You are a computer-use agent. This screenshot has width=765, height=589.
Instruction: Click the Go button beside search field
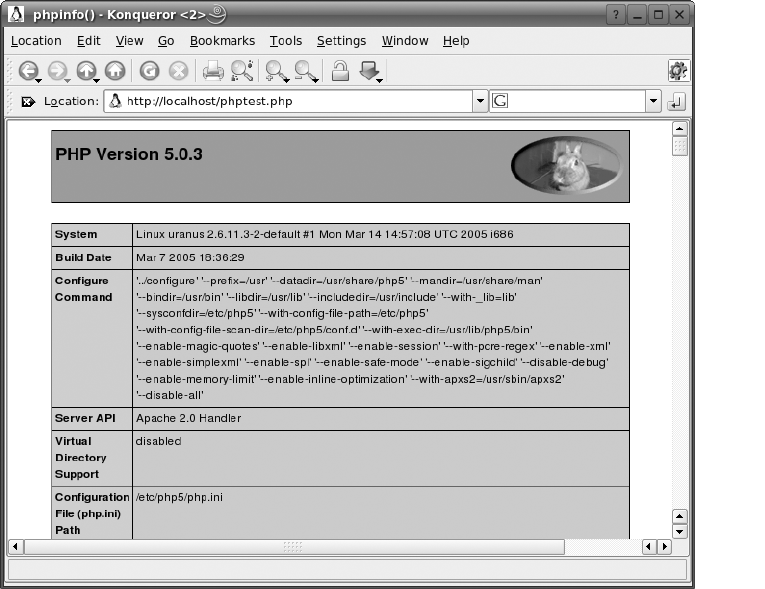point(676,102)
